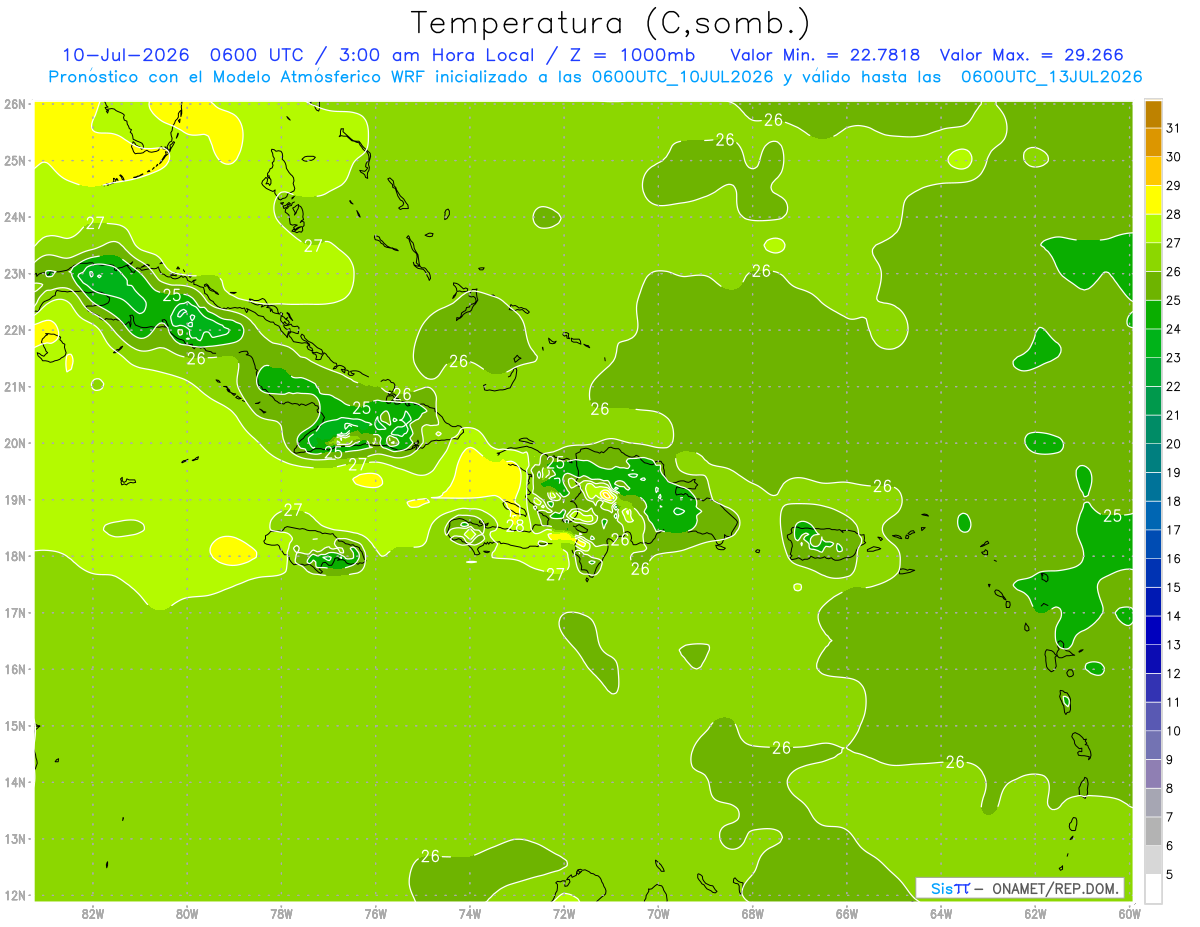Image resolution: width=1200 pixels, height=927 pixels.
Task: Click latitude axis label "16N"
Action: click(14, 669)
